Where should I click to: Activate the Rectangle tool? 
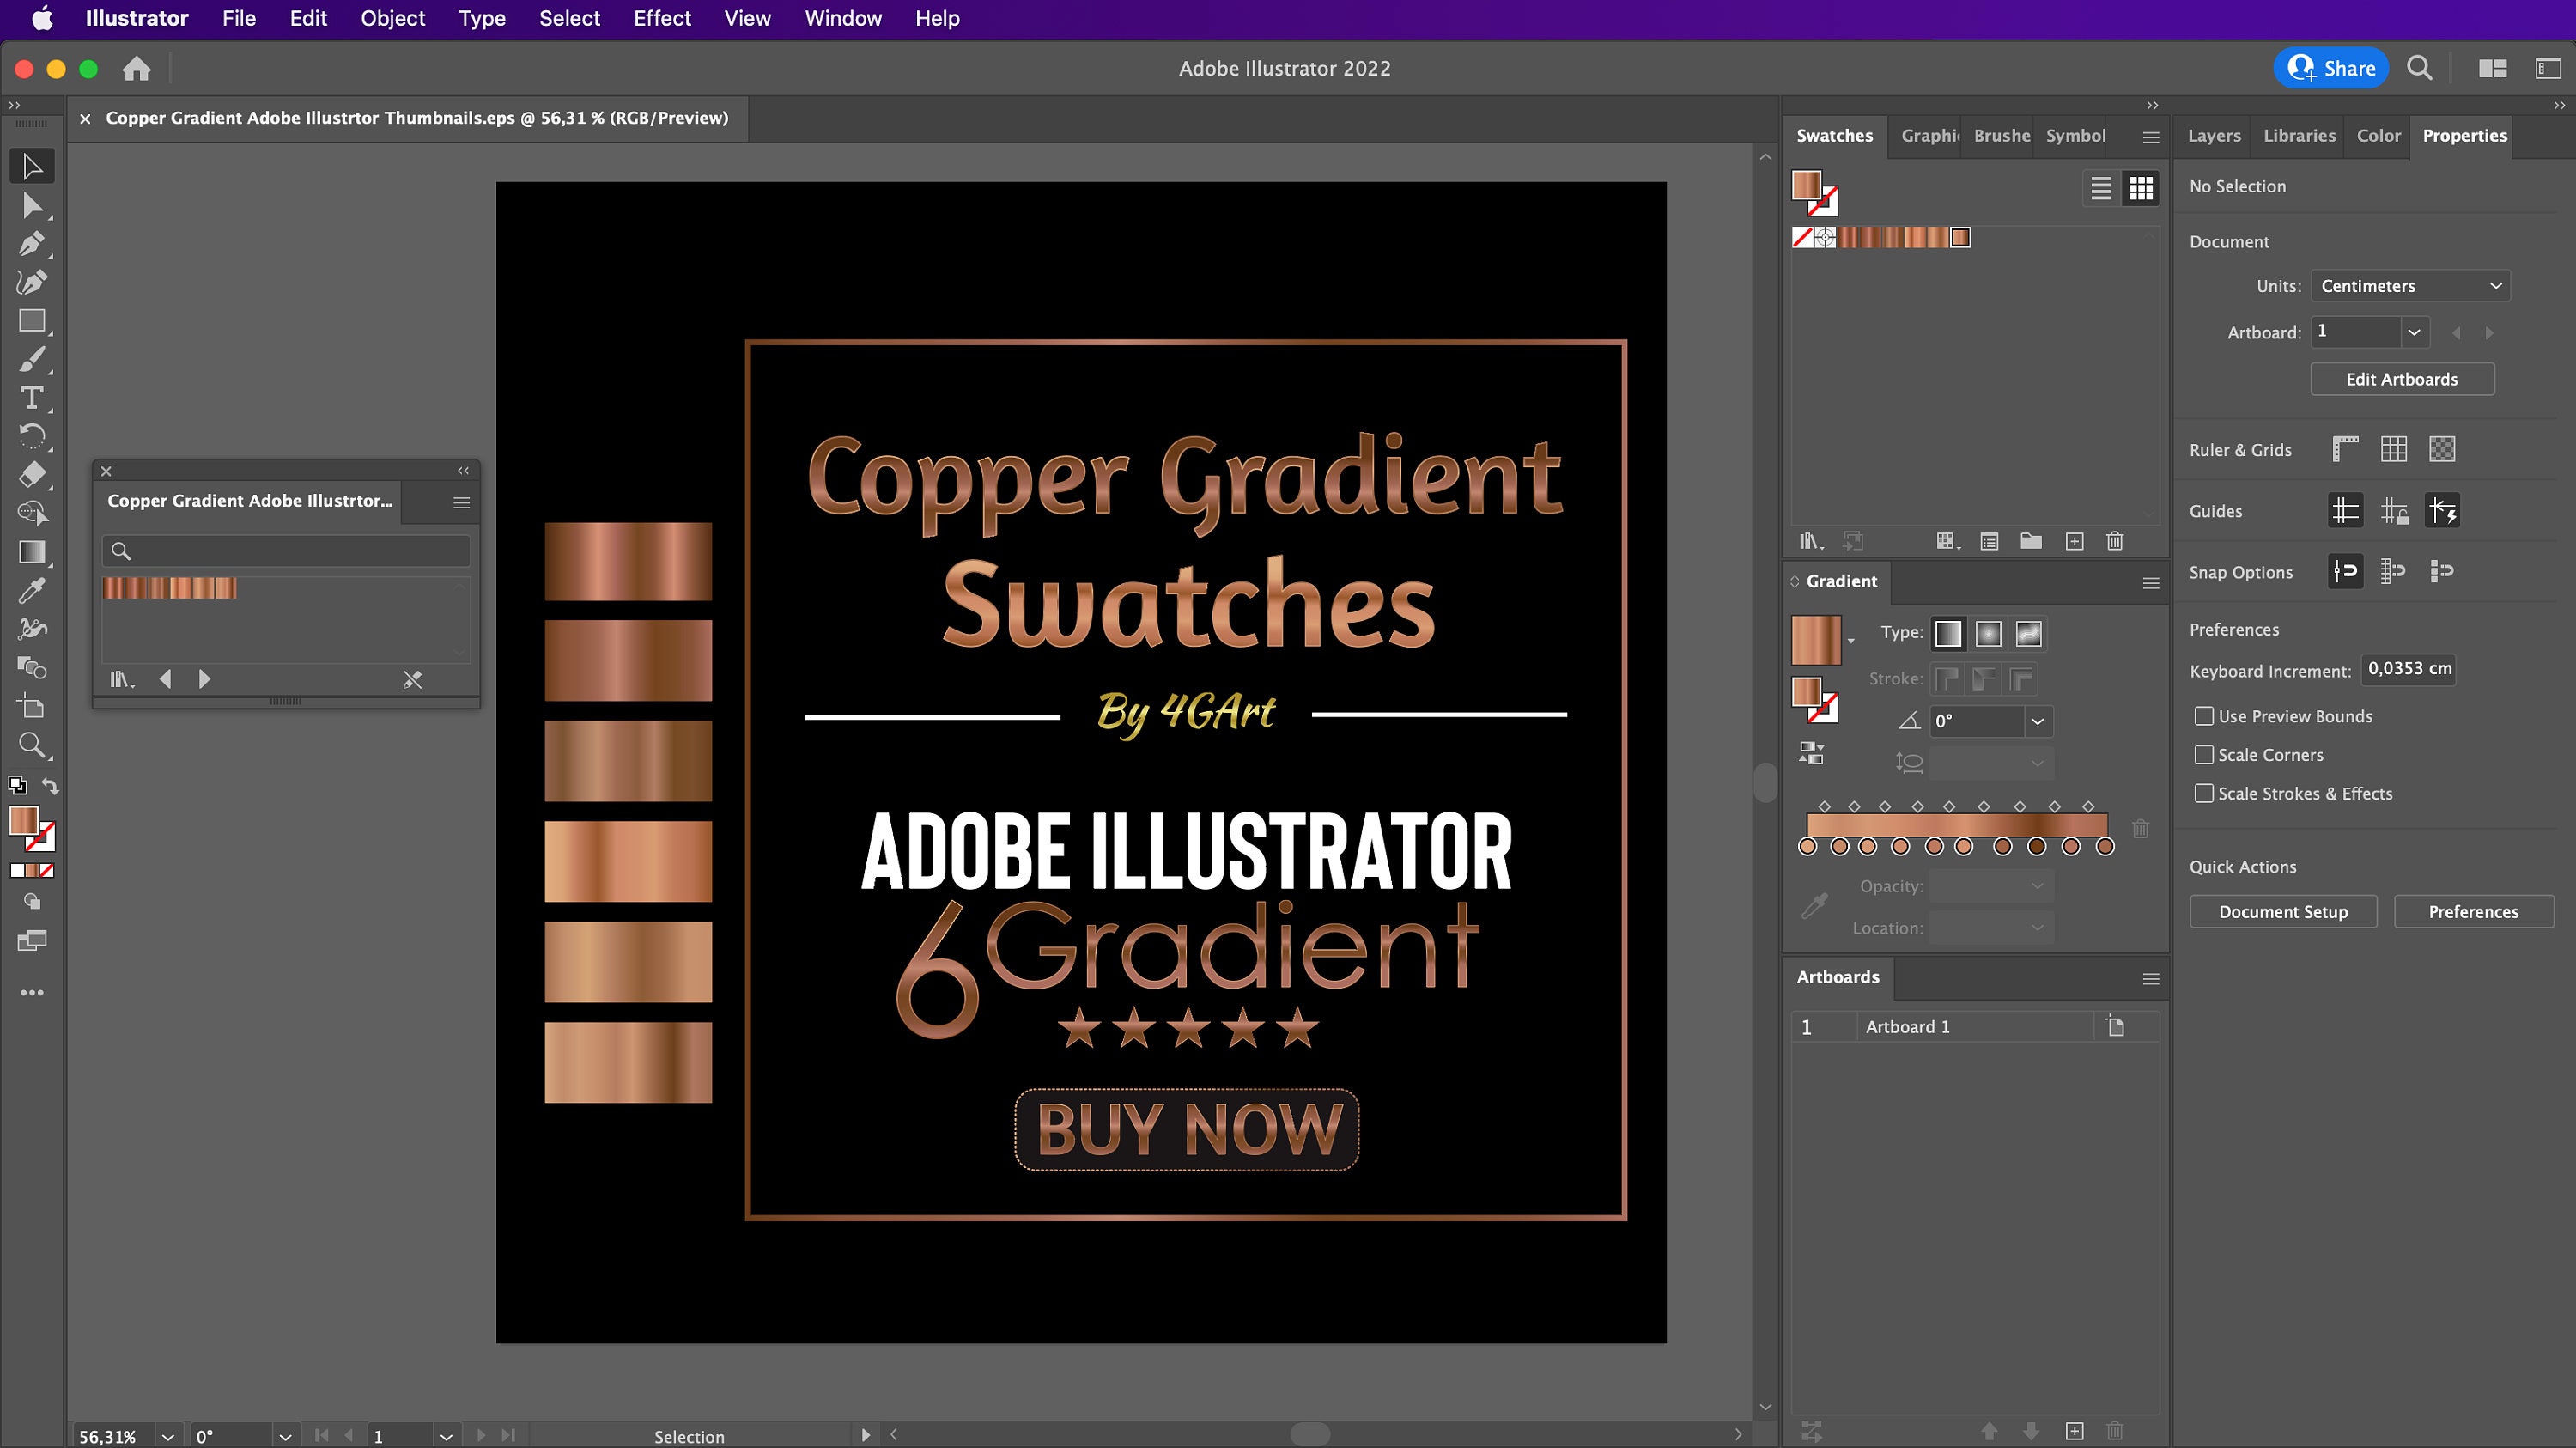pyautogui.click(x=33, y=320)
